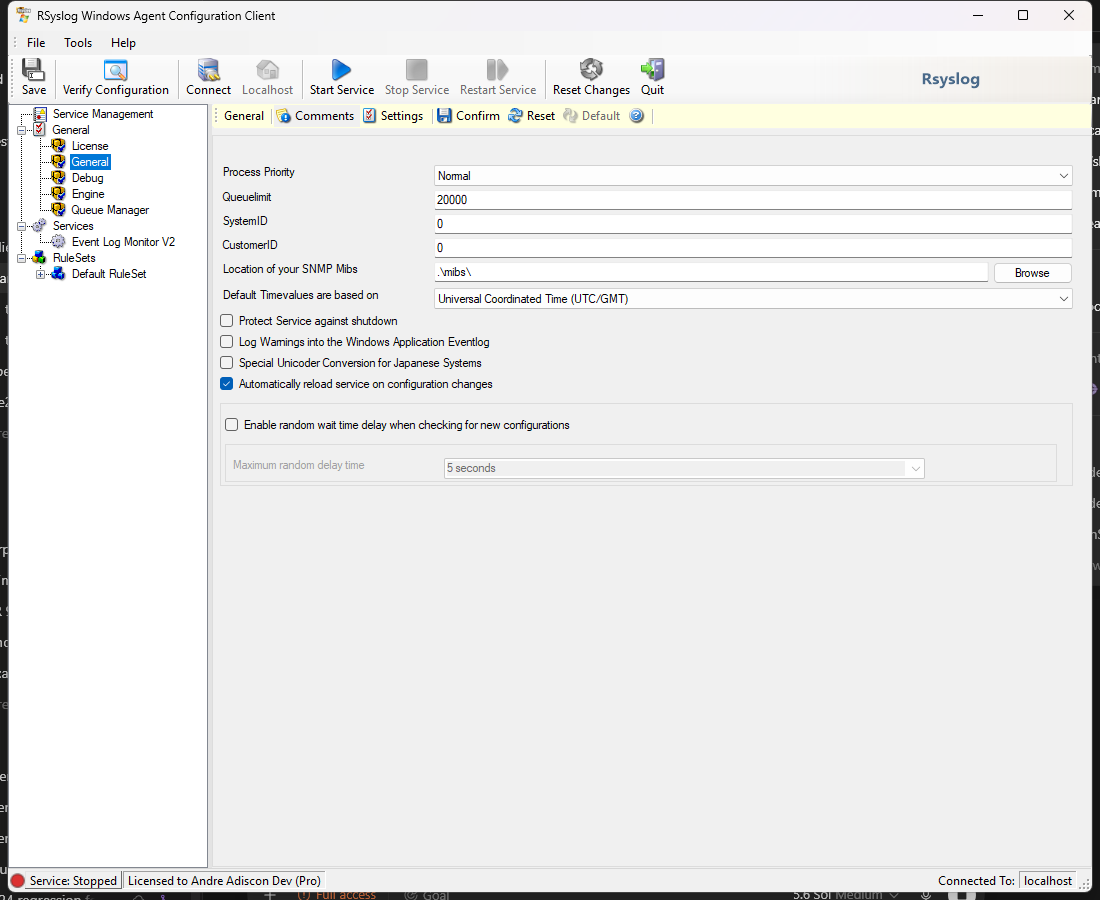Select the Engine node icon
Image resolution: width=1100 pixels, height=900 pixels.
point(59,194)
